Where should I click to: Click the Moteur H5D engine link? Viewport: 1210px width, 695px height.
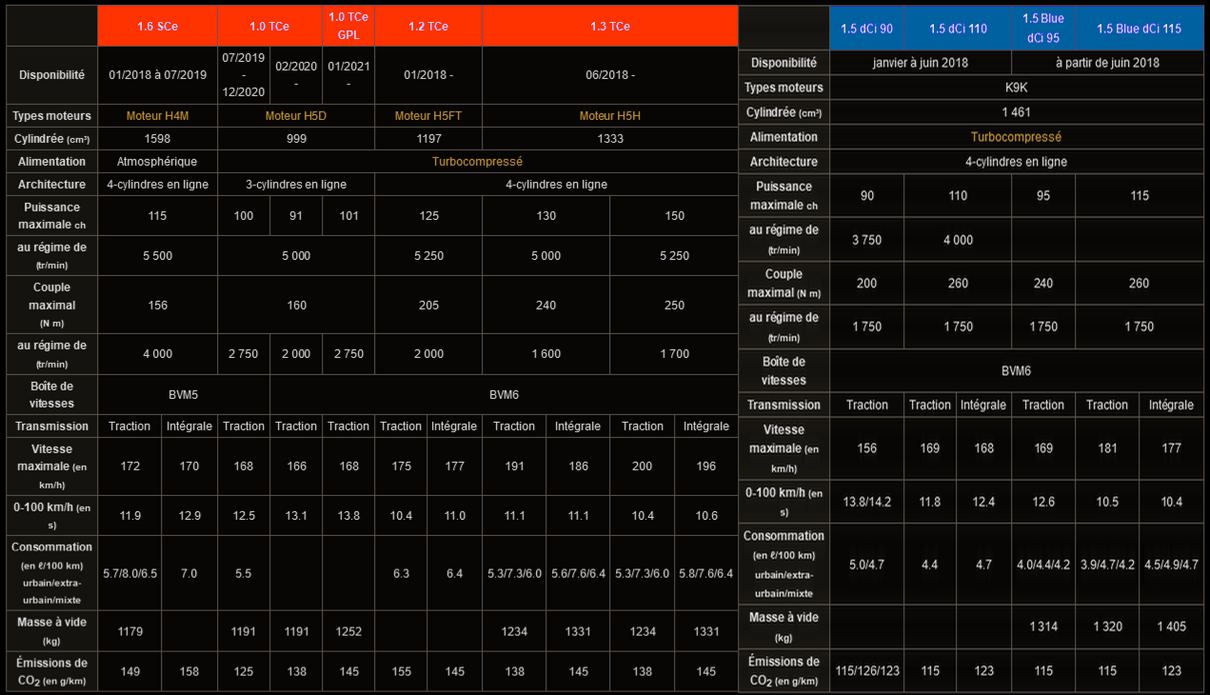click(296, 116)
